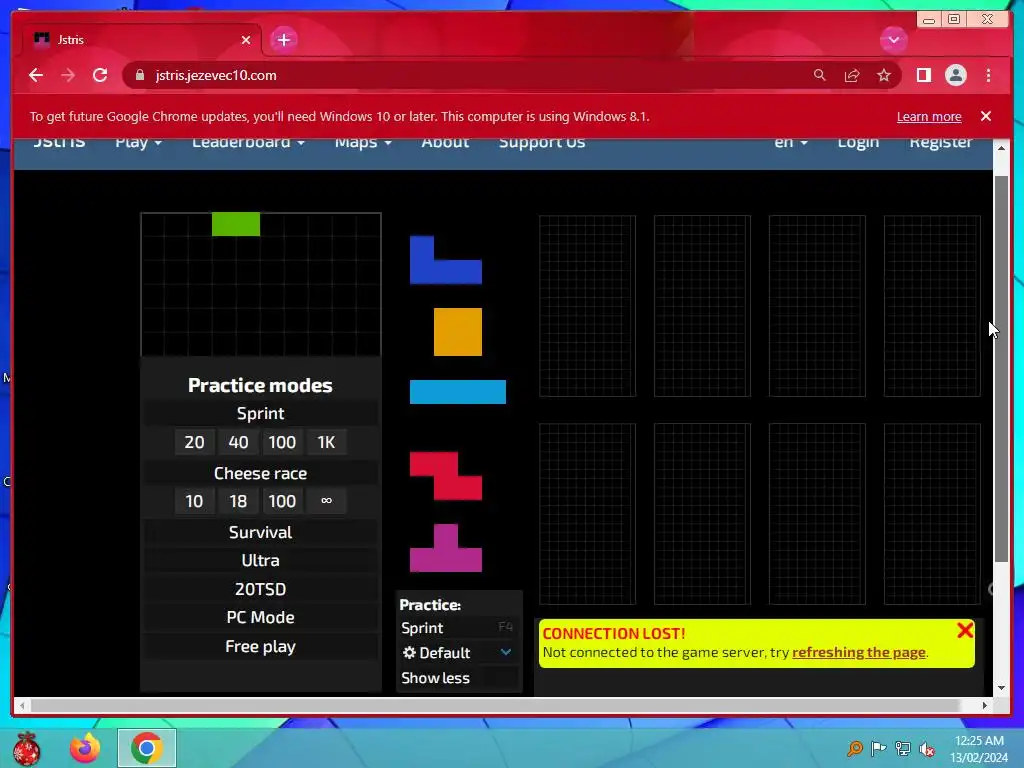Click the purple T piece in queue

pos(445,548)
